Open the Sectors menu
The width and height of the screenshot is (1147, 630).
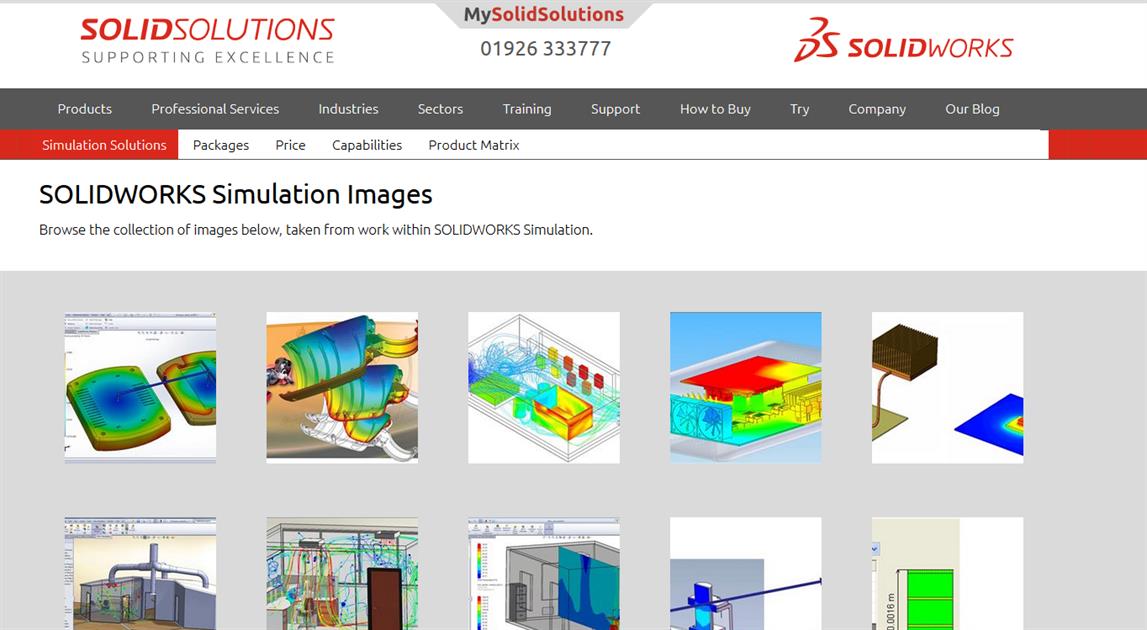tap(440, 109)
